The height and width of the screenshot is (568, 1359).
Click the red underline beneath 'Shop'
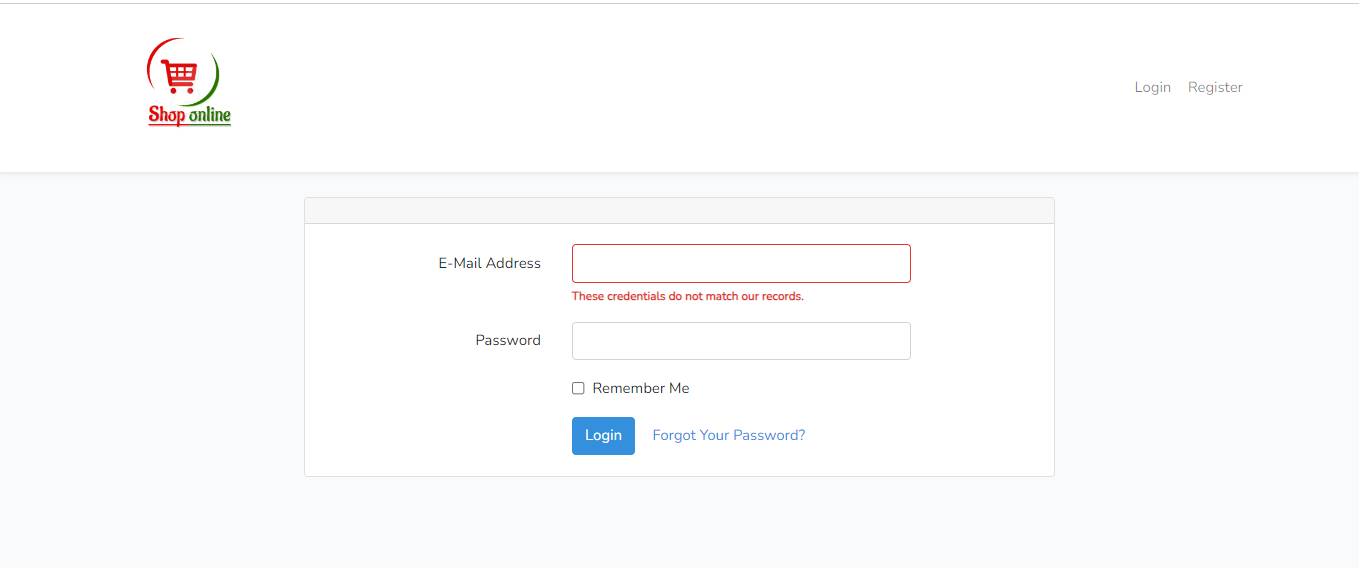[167, 126]
